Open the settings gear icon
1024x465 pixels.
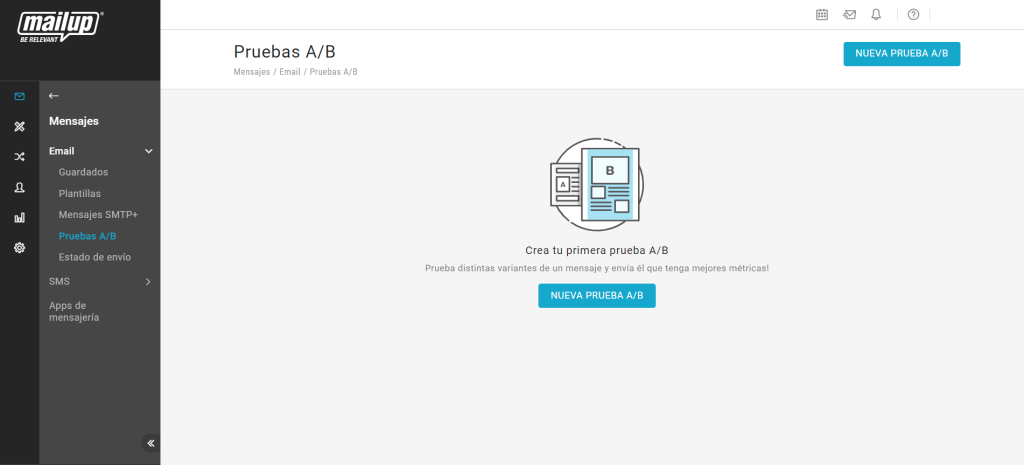tap(19, 247)
